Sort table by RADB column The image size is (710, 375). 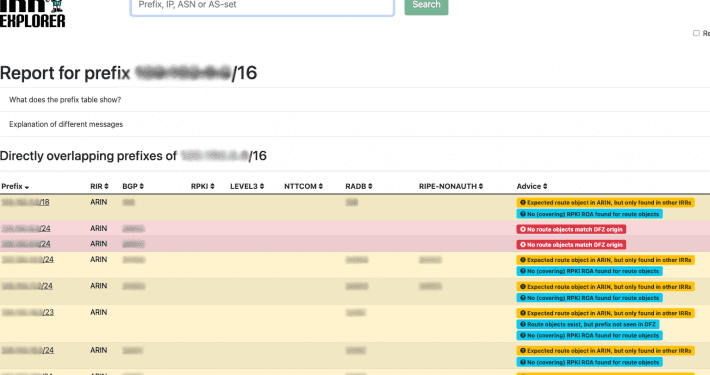359,186
